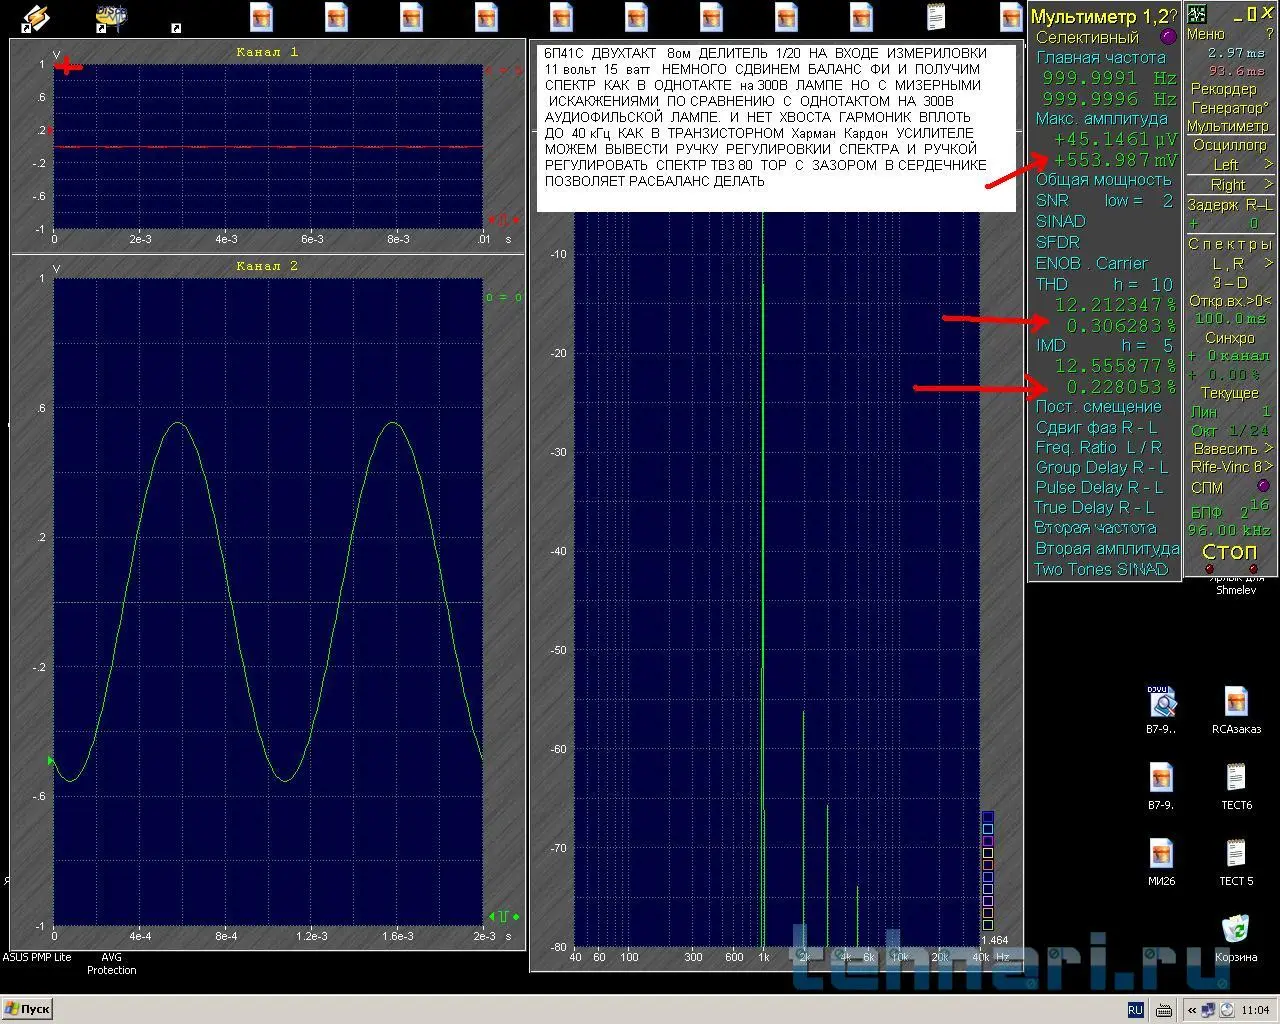Open the Корзина recycle bin
Viewport: 1280px width, 1024px height.
[1236, 930]
